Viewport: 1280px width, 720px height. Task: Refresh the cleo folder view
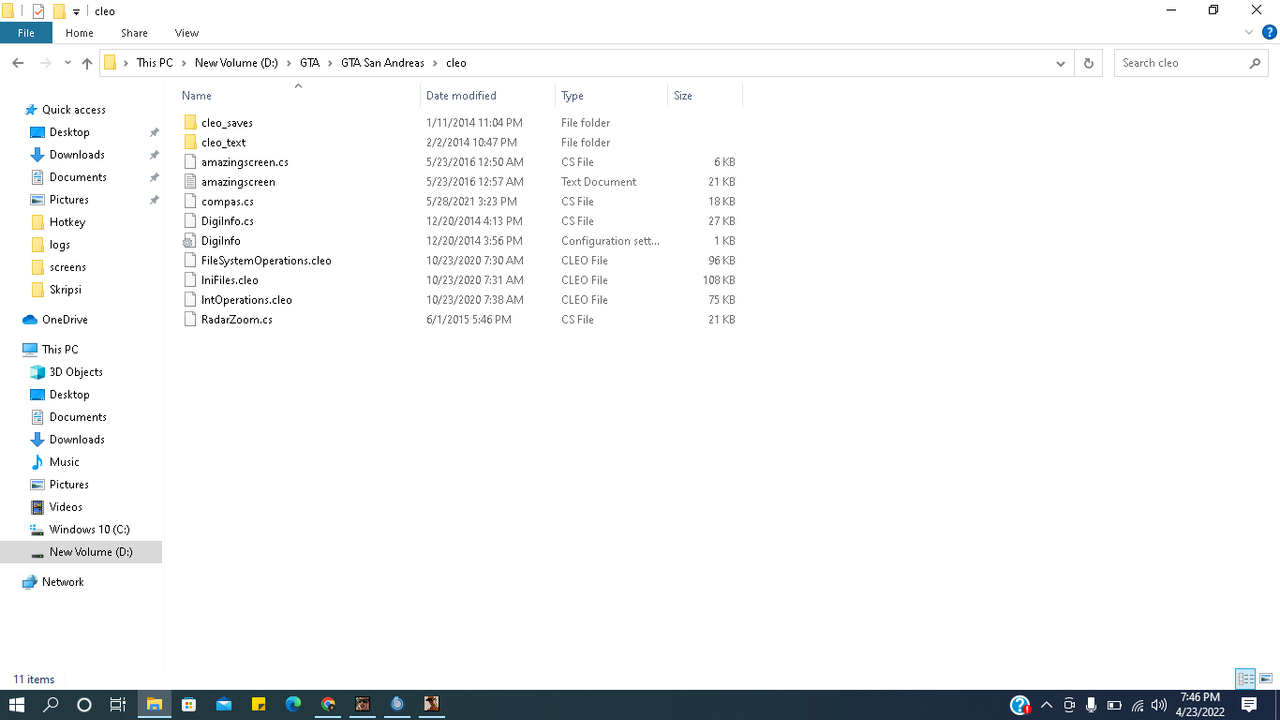[x=1089, y=63]
